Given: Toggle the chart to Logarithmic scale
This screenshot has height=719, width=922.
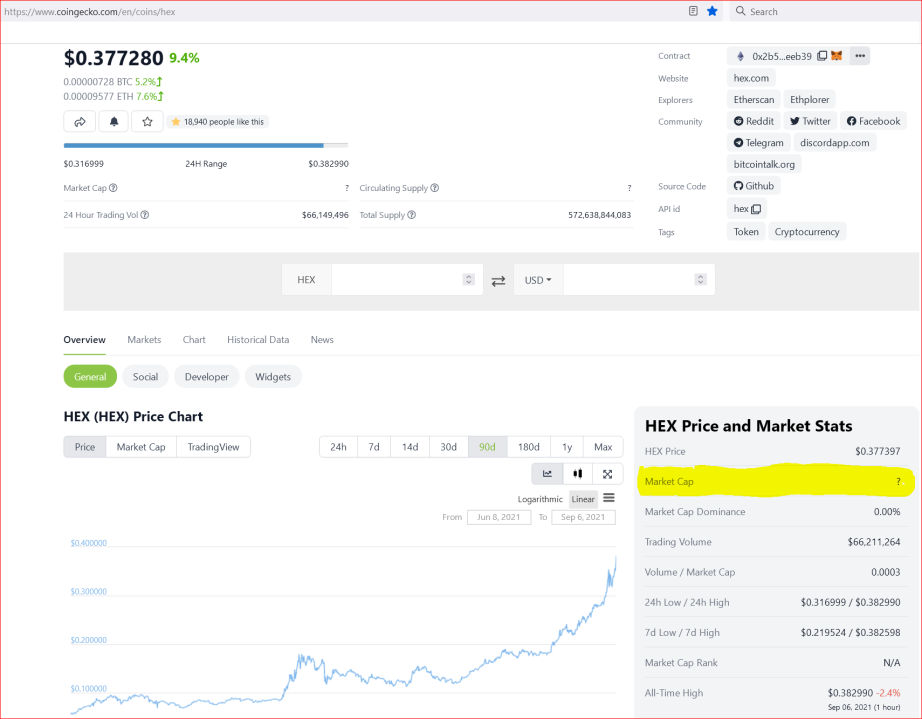Looking at the screenshot, I should click(x=540, y=499).
